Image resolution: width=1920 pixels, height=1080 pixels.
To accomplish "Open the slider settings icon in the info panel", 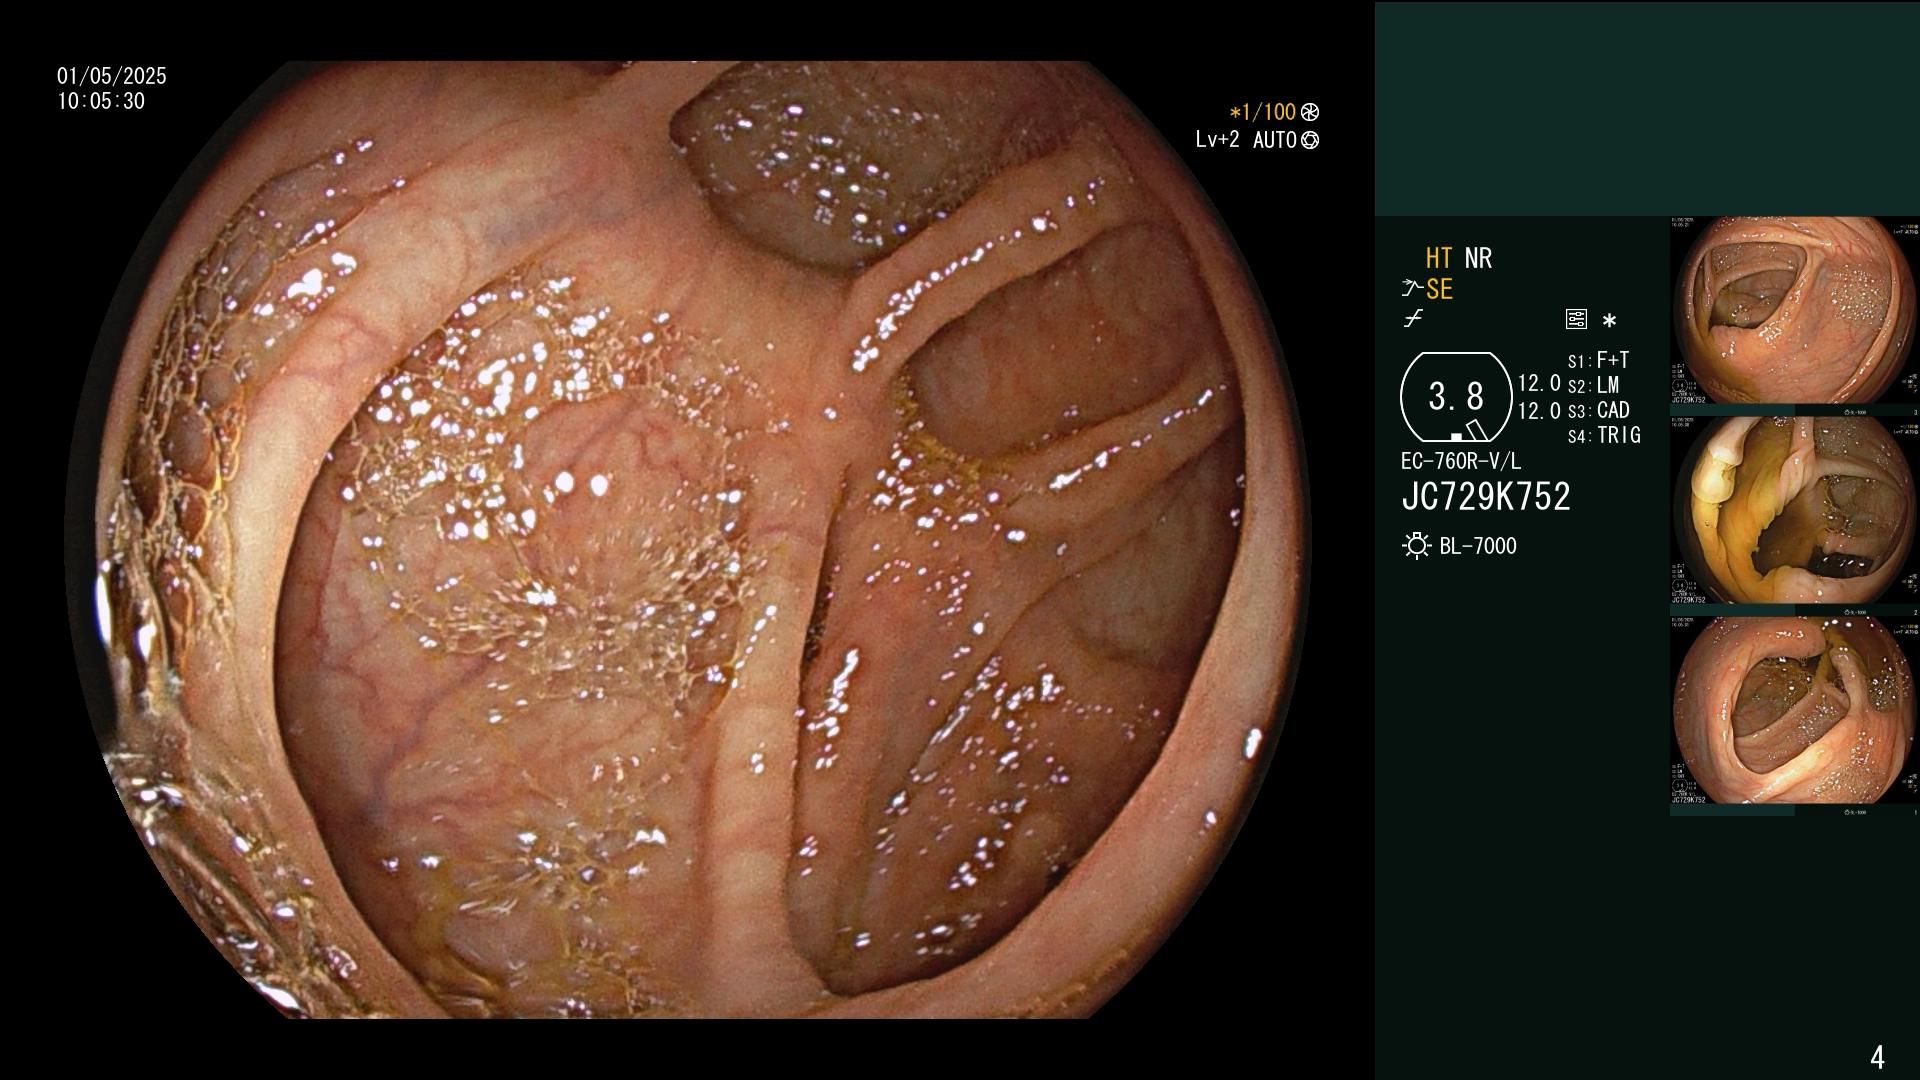I will 1576,320.
